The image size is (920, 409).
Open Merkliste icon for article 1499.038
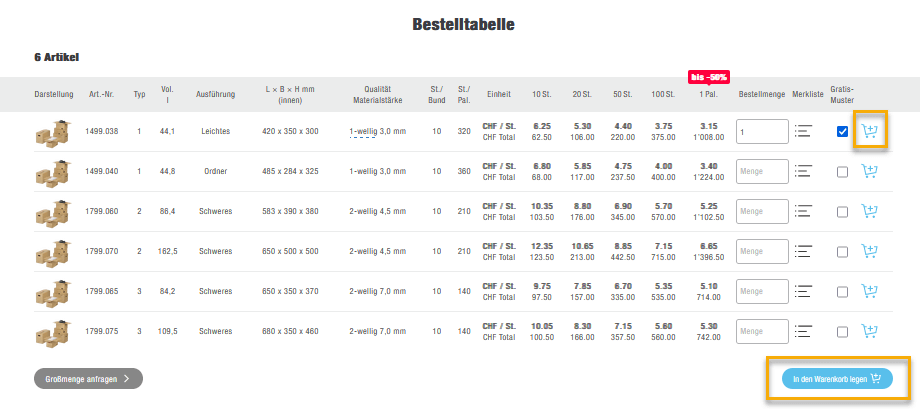tap(804, 131)
